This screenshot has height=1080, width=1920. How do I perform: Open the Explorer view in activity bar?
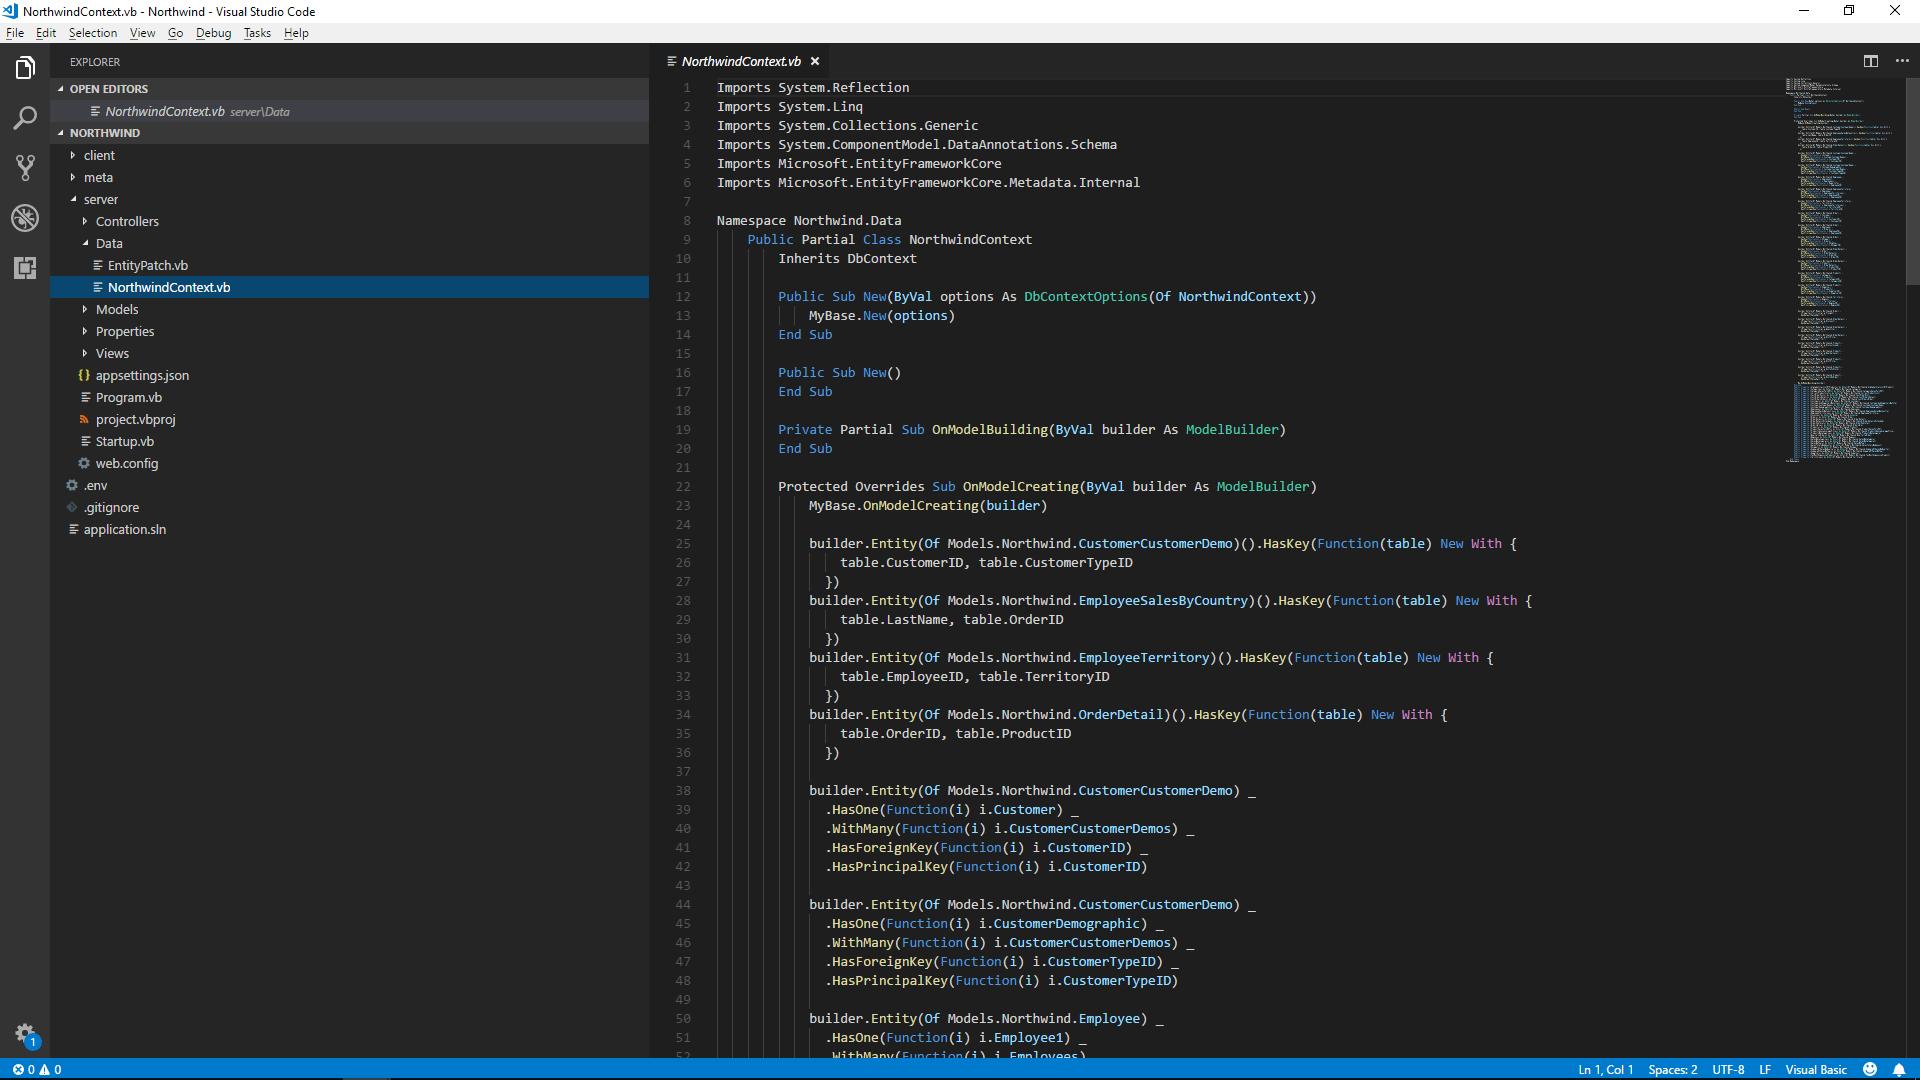25,68
